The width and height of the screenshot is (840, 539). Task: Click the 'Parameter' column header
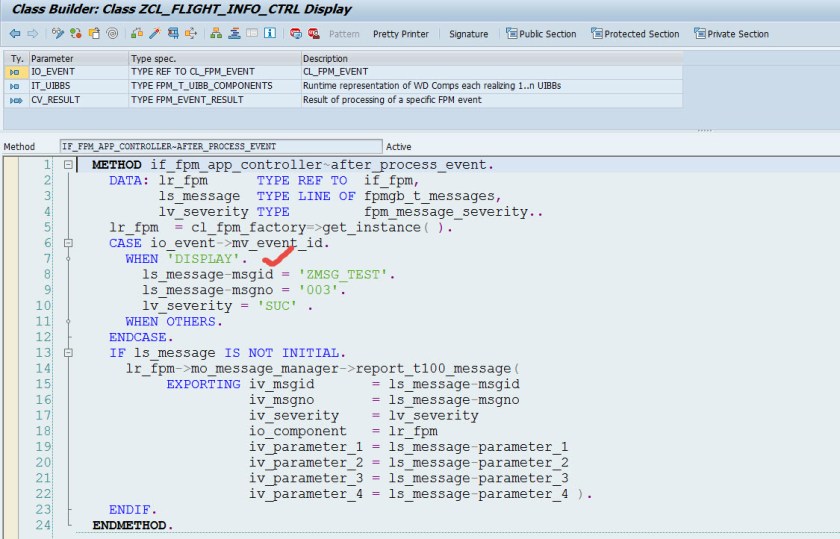[x=79, y=58]
